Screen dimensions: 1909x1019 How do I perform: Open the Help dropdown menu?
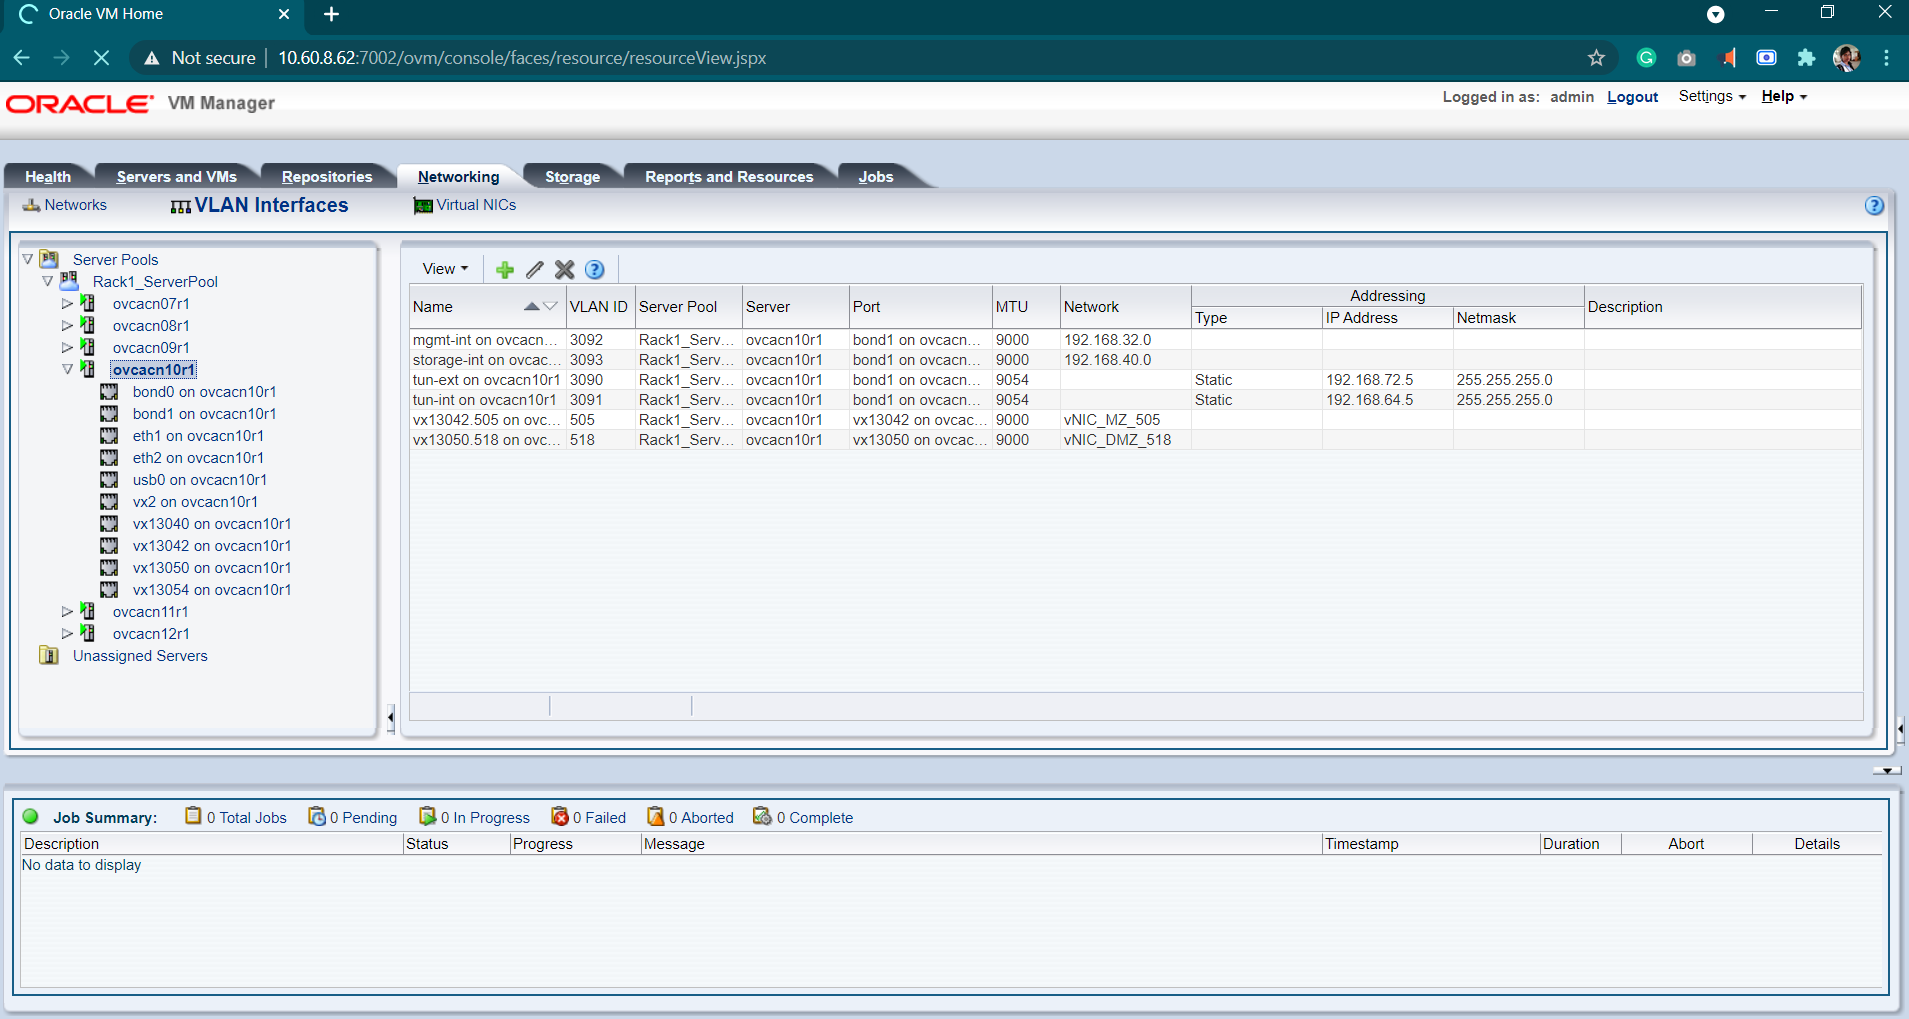point(1784,97)
